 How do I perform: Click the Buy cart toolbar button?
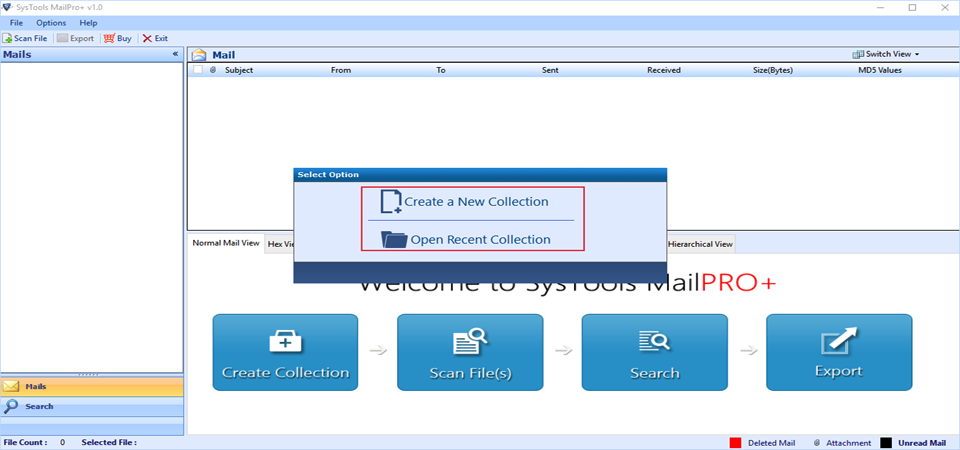tap(118, 38)
